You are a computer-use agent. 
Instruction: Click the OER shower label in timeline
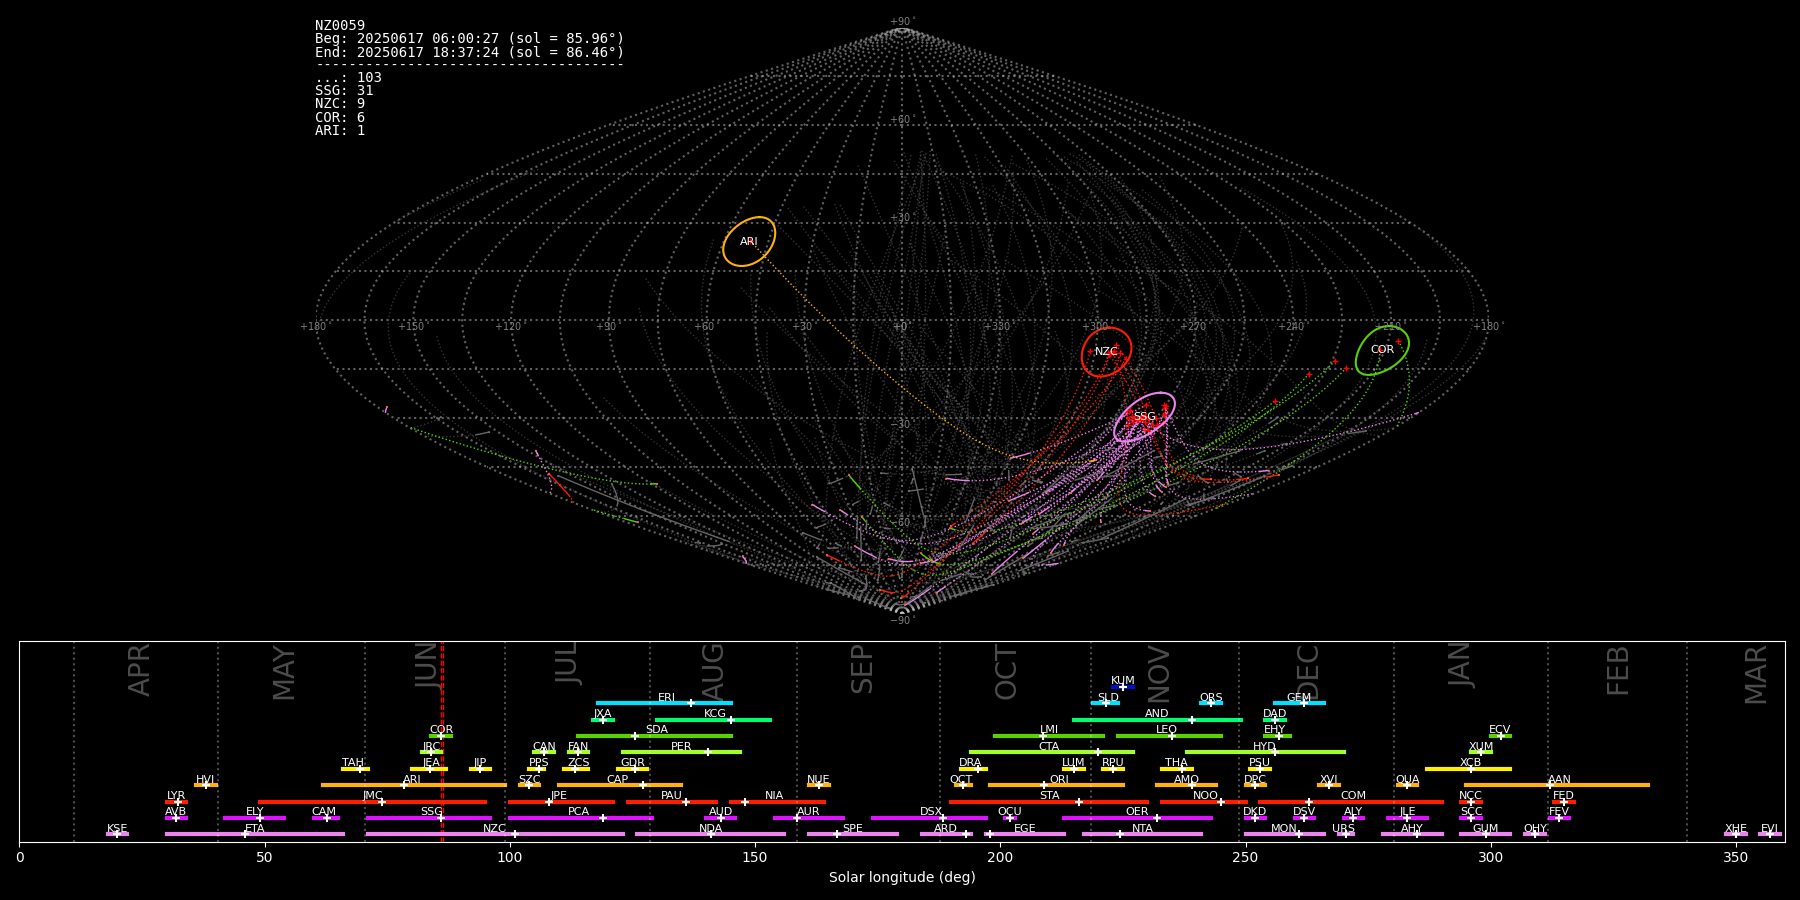click(1137, 812)
